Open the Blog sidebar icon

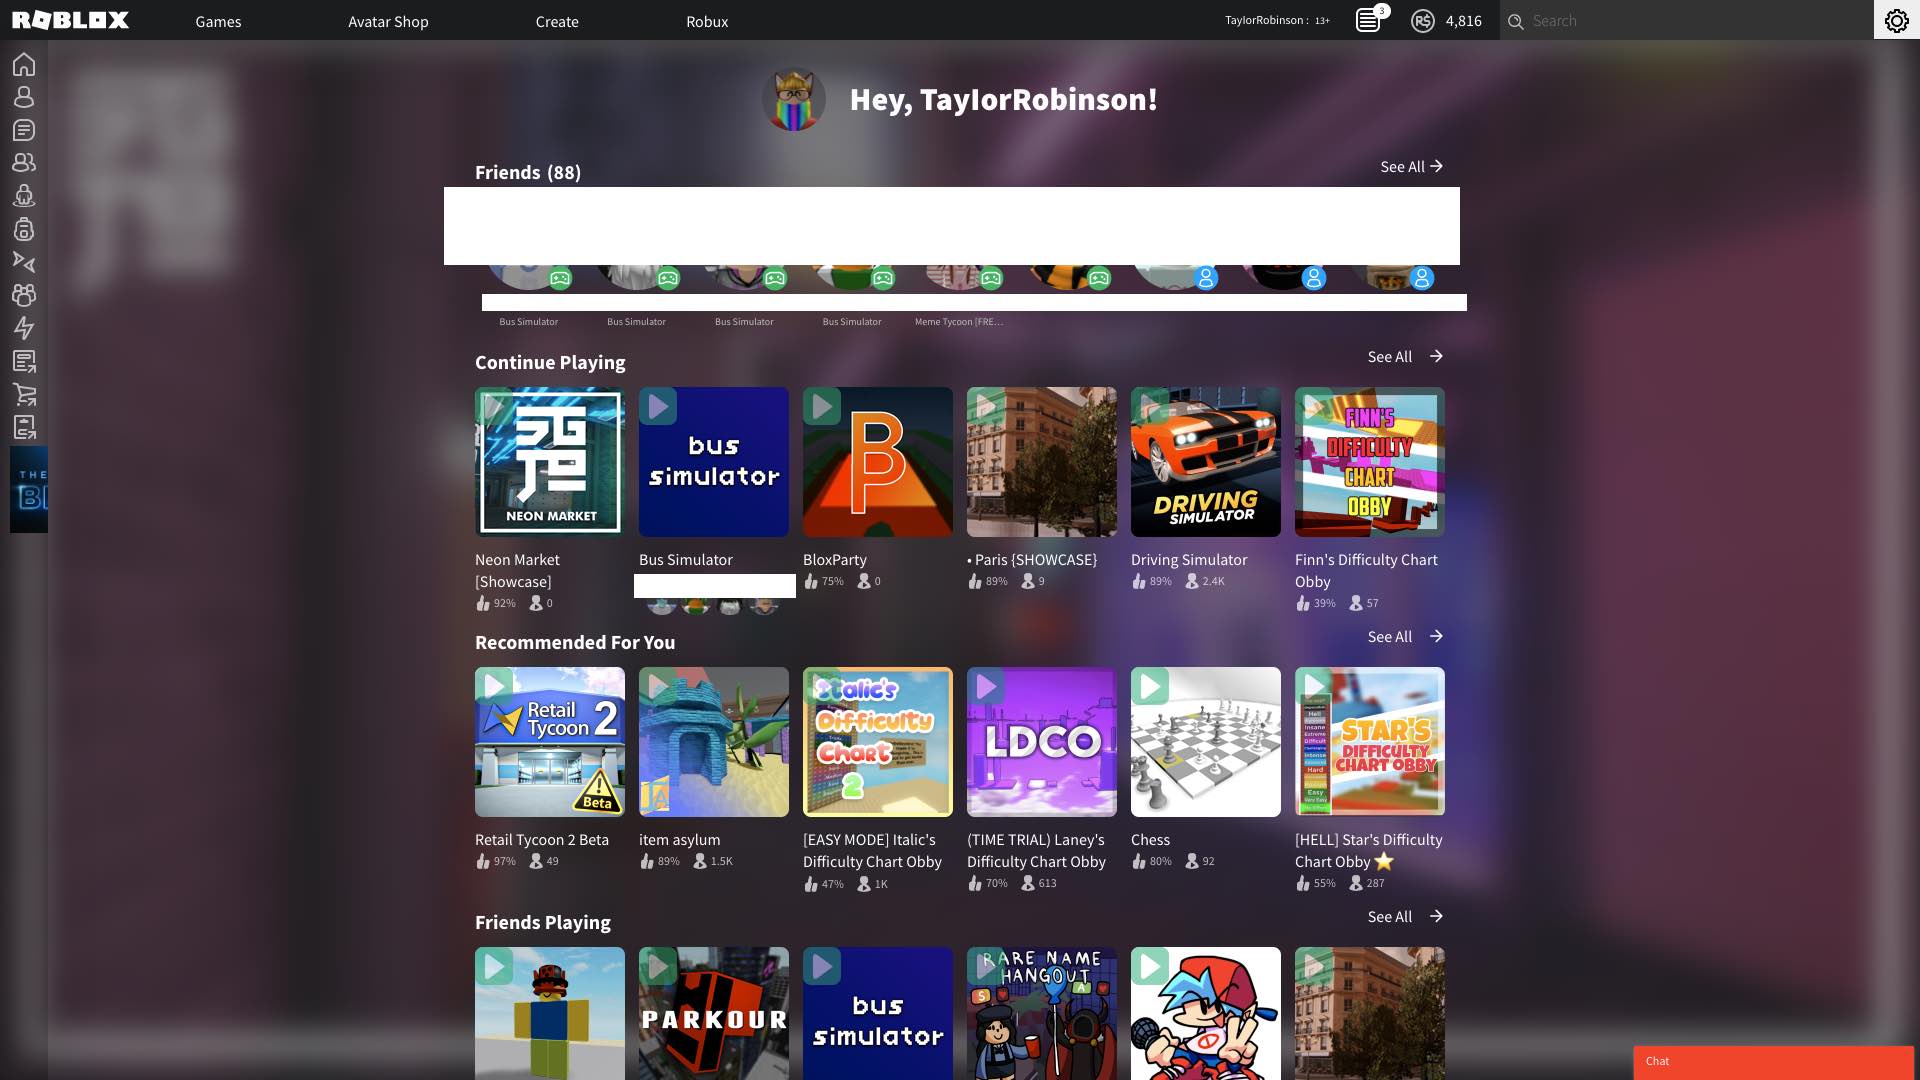click(24, 361)
